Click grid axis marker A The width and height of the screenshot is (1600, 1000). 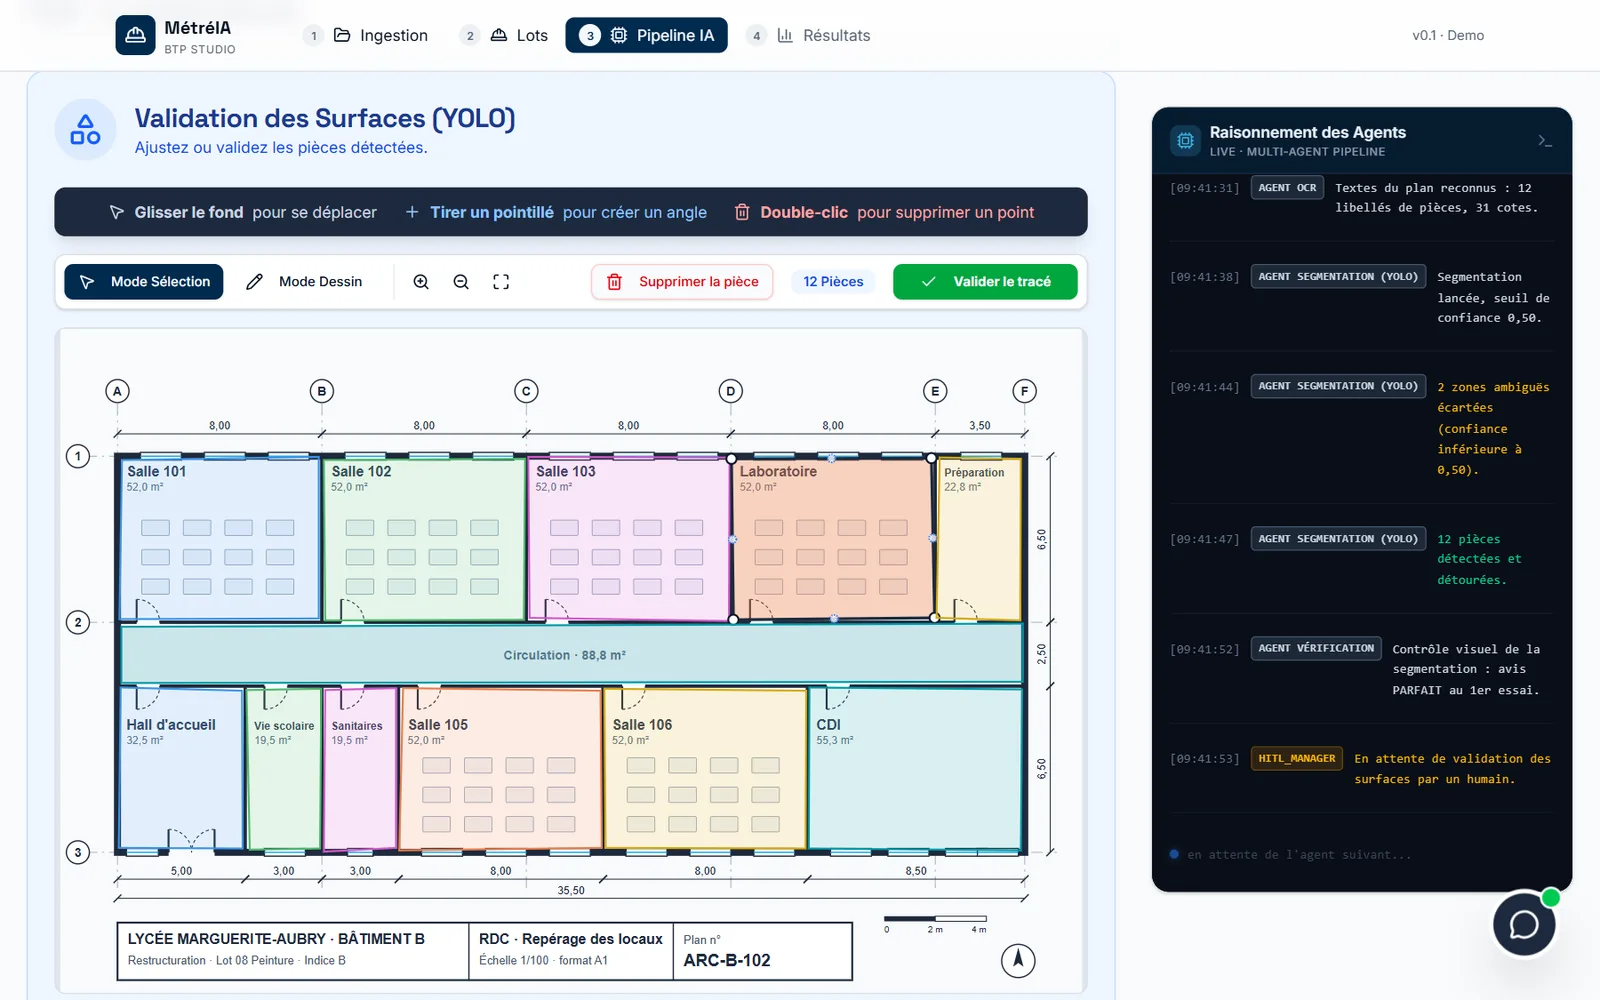pos(117,391)
